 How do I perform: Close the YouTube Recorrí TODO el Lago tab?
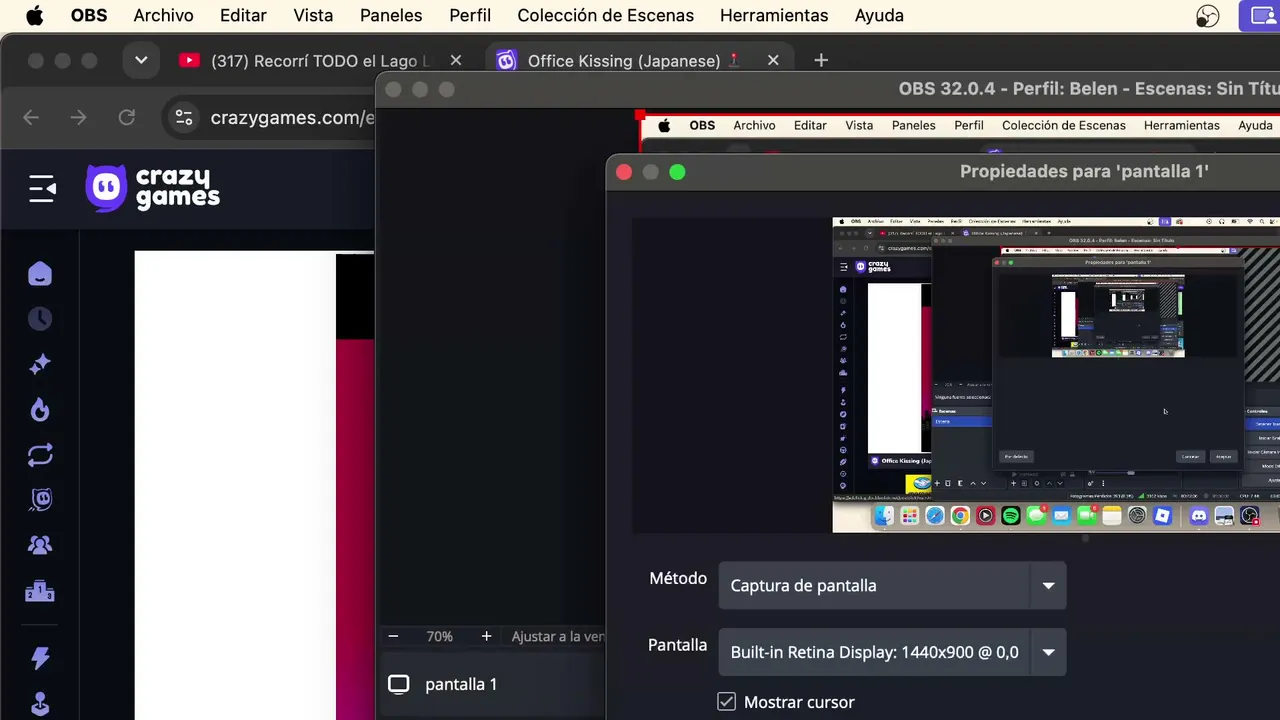456,61
